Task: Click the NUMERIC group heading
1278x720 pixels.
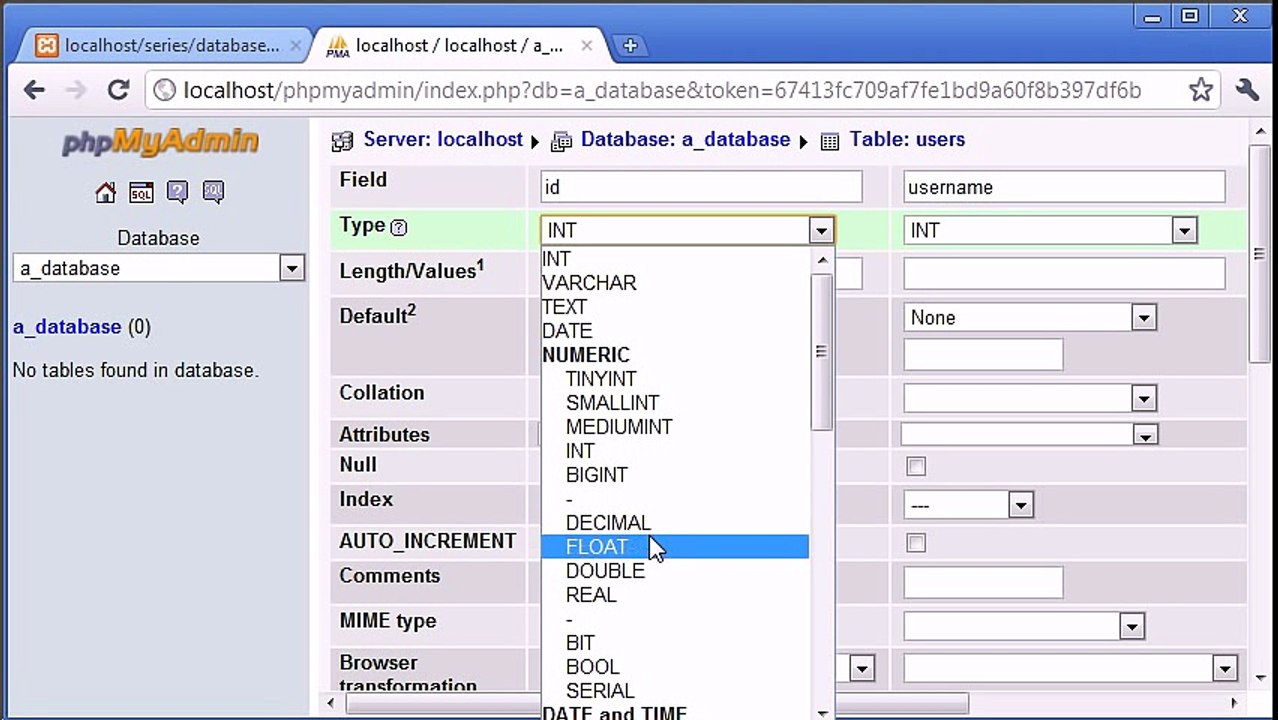Action: pos(586,355)
